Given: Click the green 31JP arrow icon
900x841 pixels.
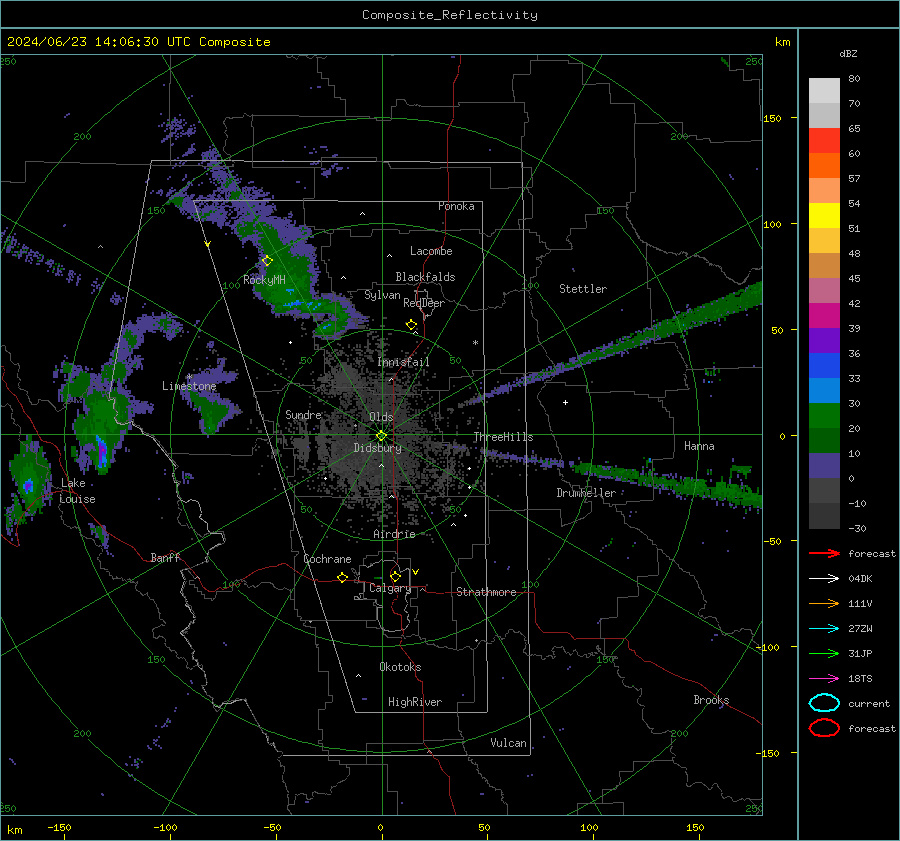Looking at the screenshot, I should [x=824, y=653].
